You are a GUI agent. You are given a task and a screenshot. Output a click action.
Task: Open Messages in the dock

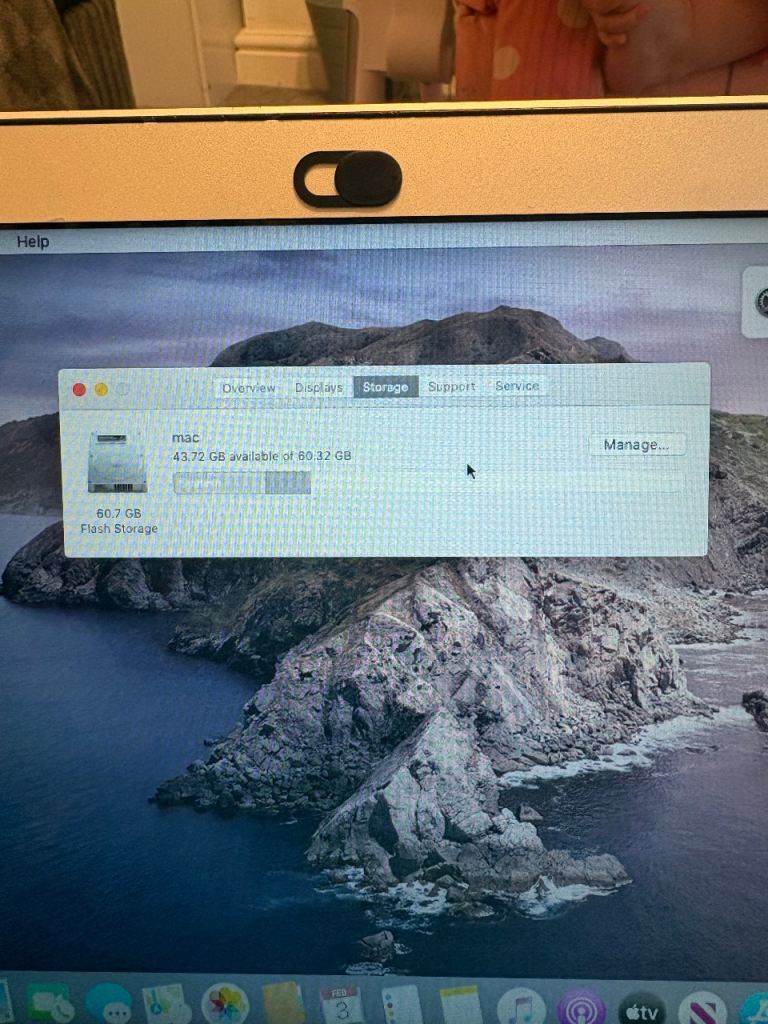108,1004
